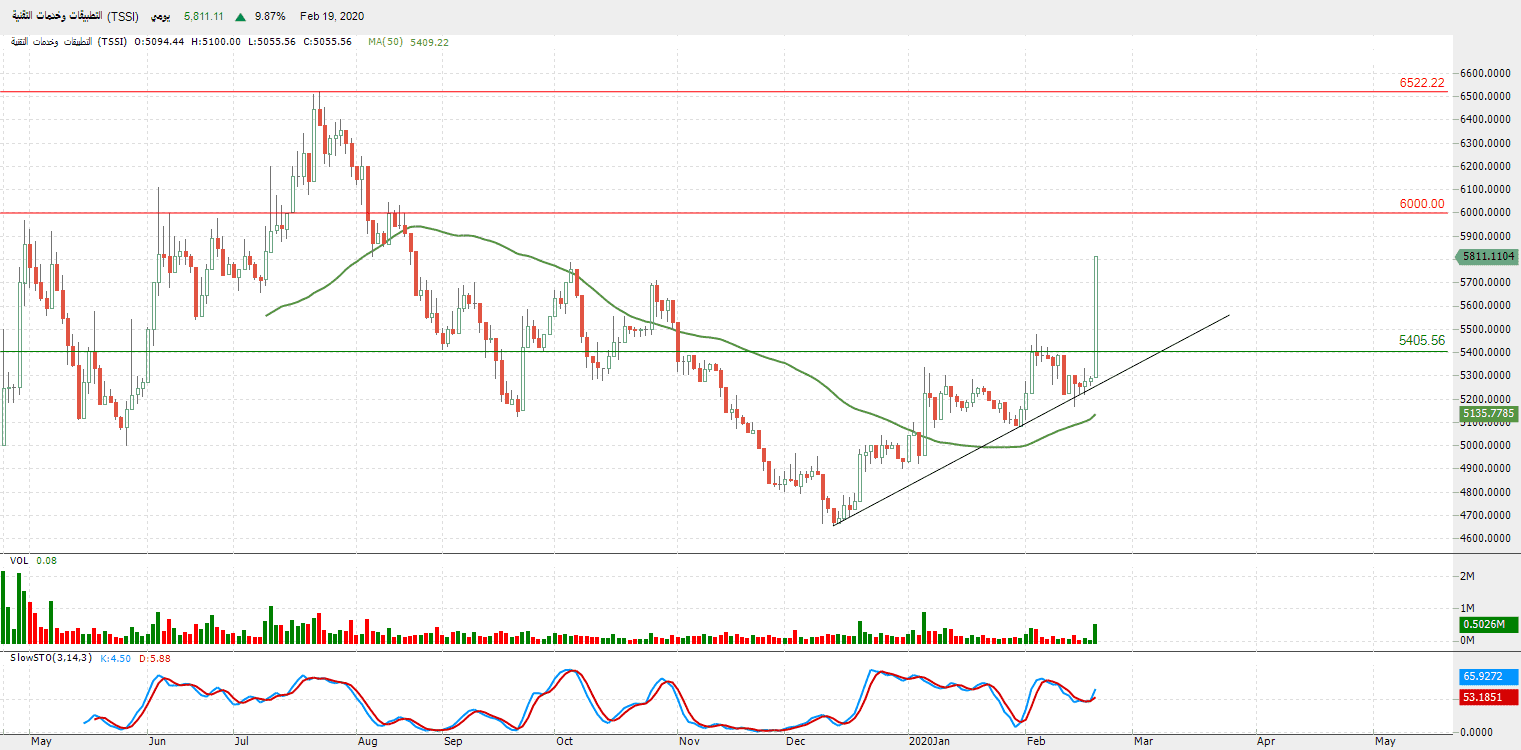Click the stochastic 'D:5.88' legend value

coord(155,657)
